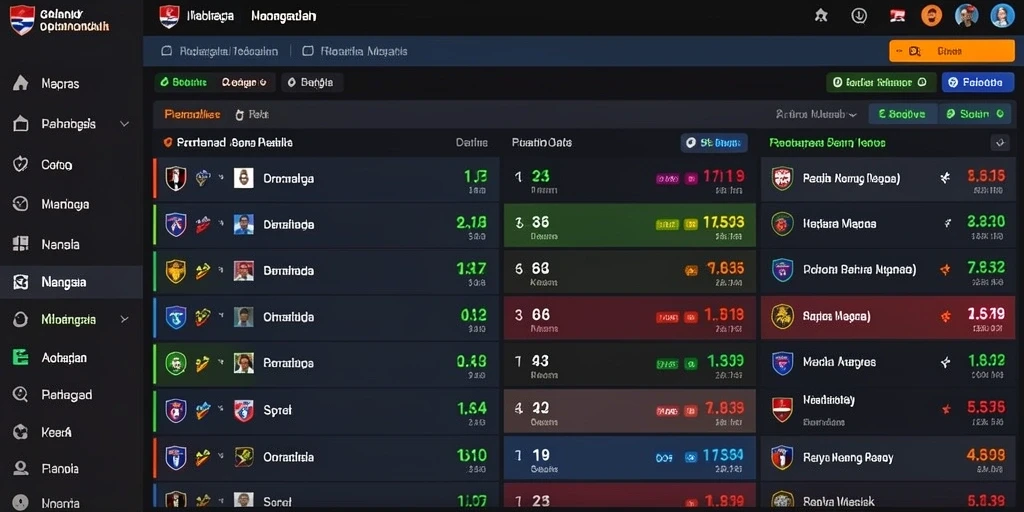
Task: Tick the Rioaalia Micgabis checkbox
Action: pos(308,51)
